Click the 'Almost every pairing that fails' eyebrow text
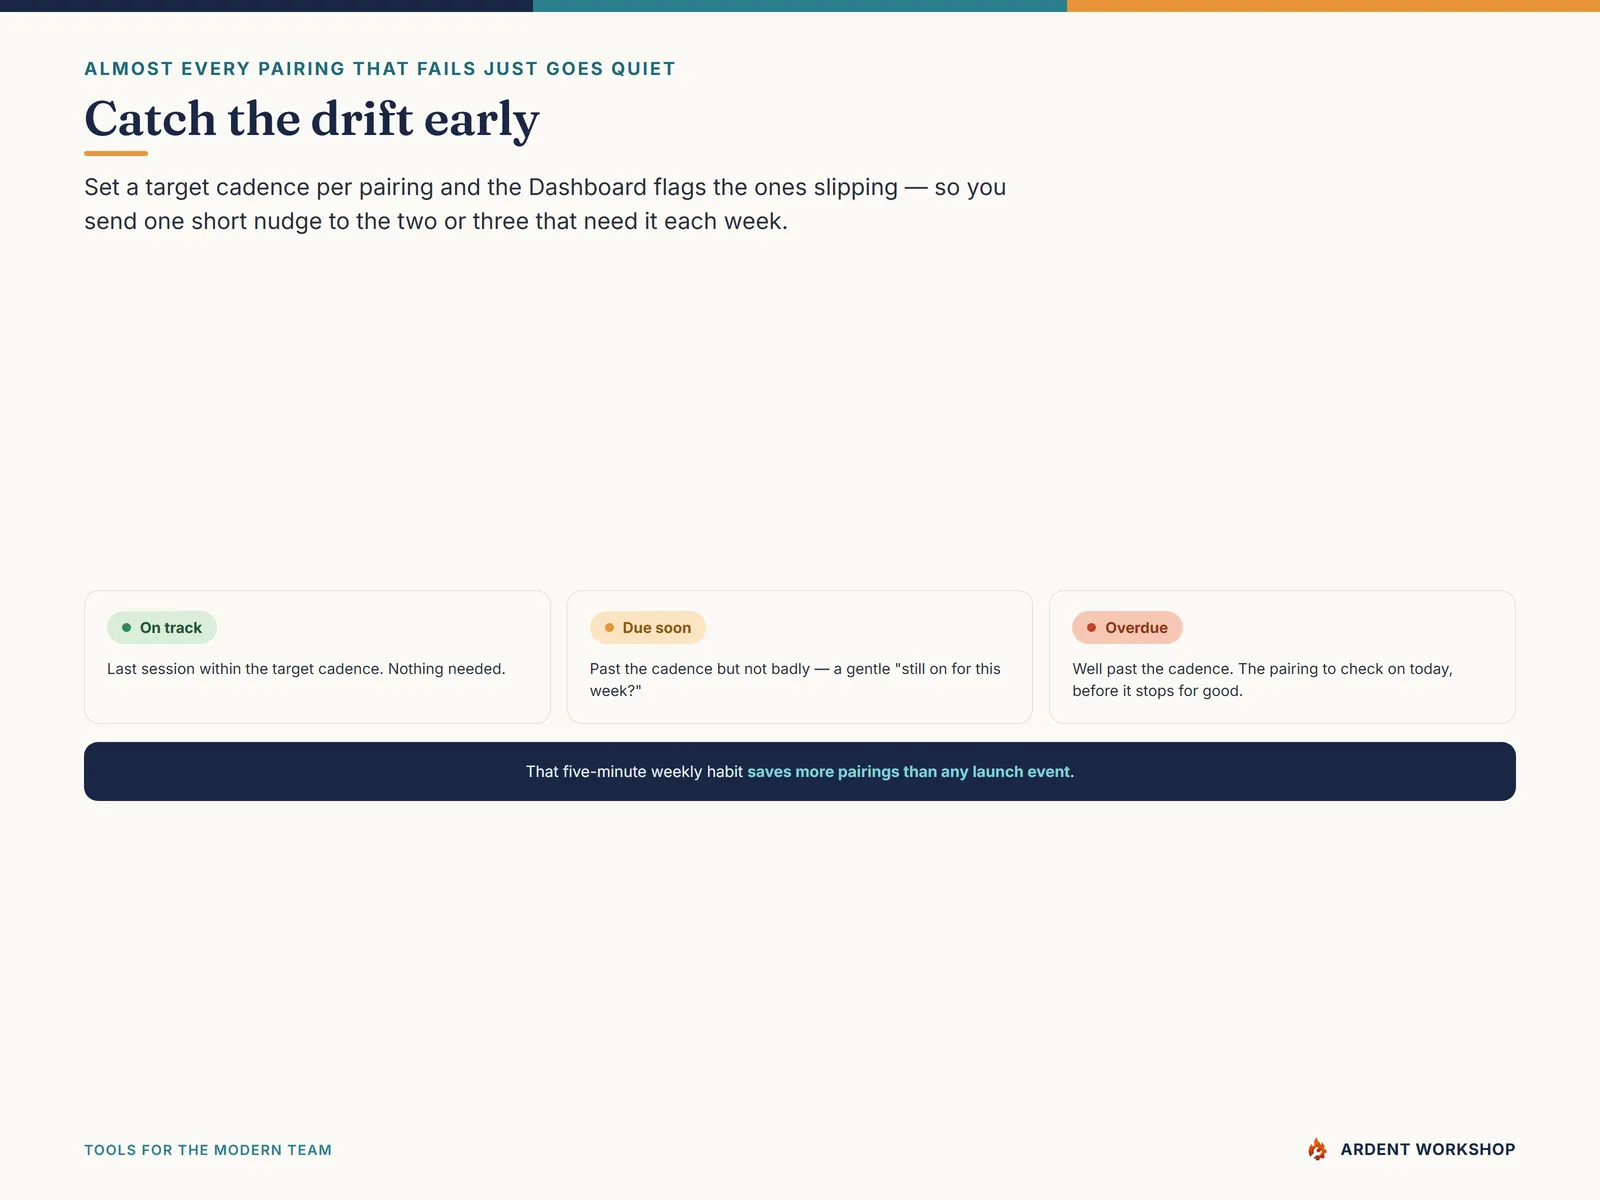This screenshot has height=1200, width=1600. pyautogui.click(x=380, y=69)
